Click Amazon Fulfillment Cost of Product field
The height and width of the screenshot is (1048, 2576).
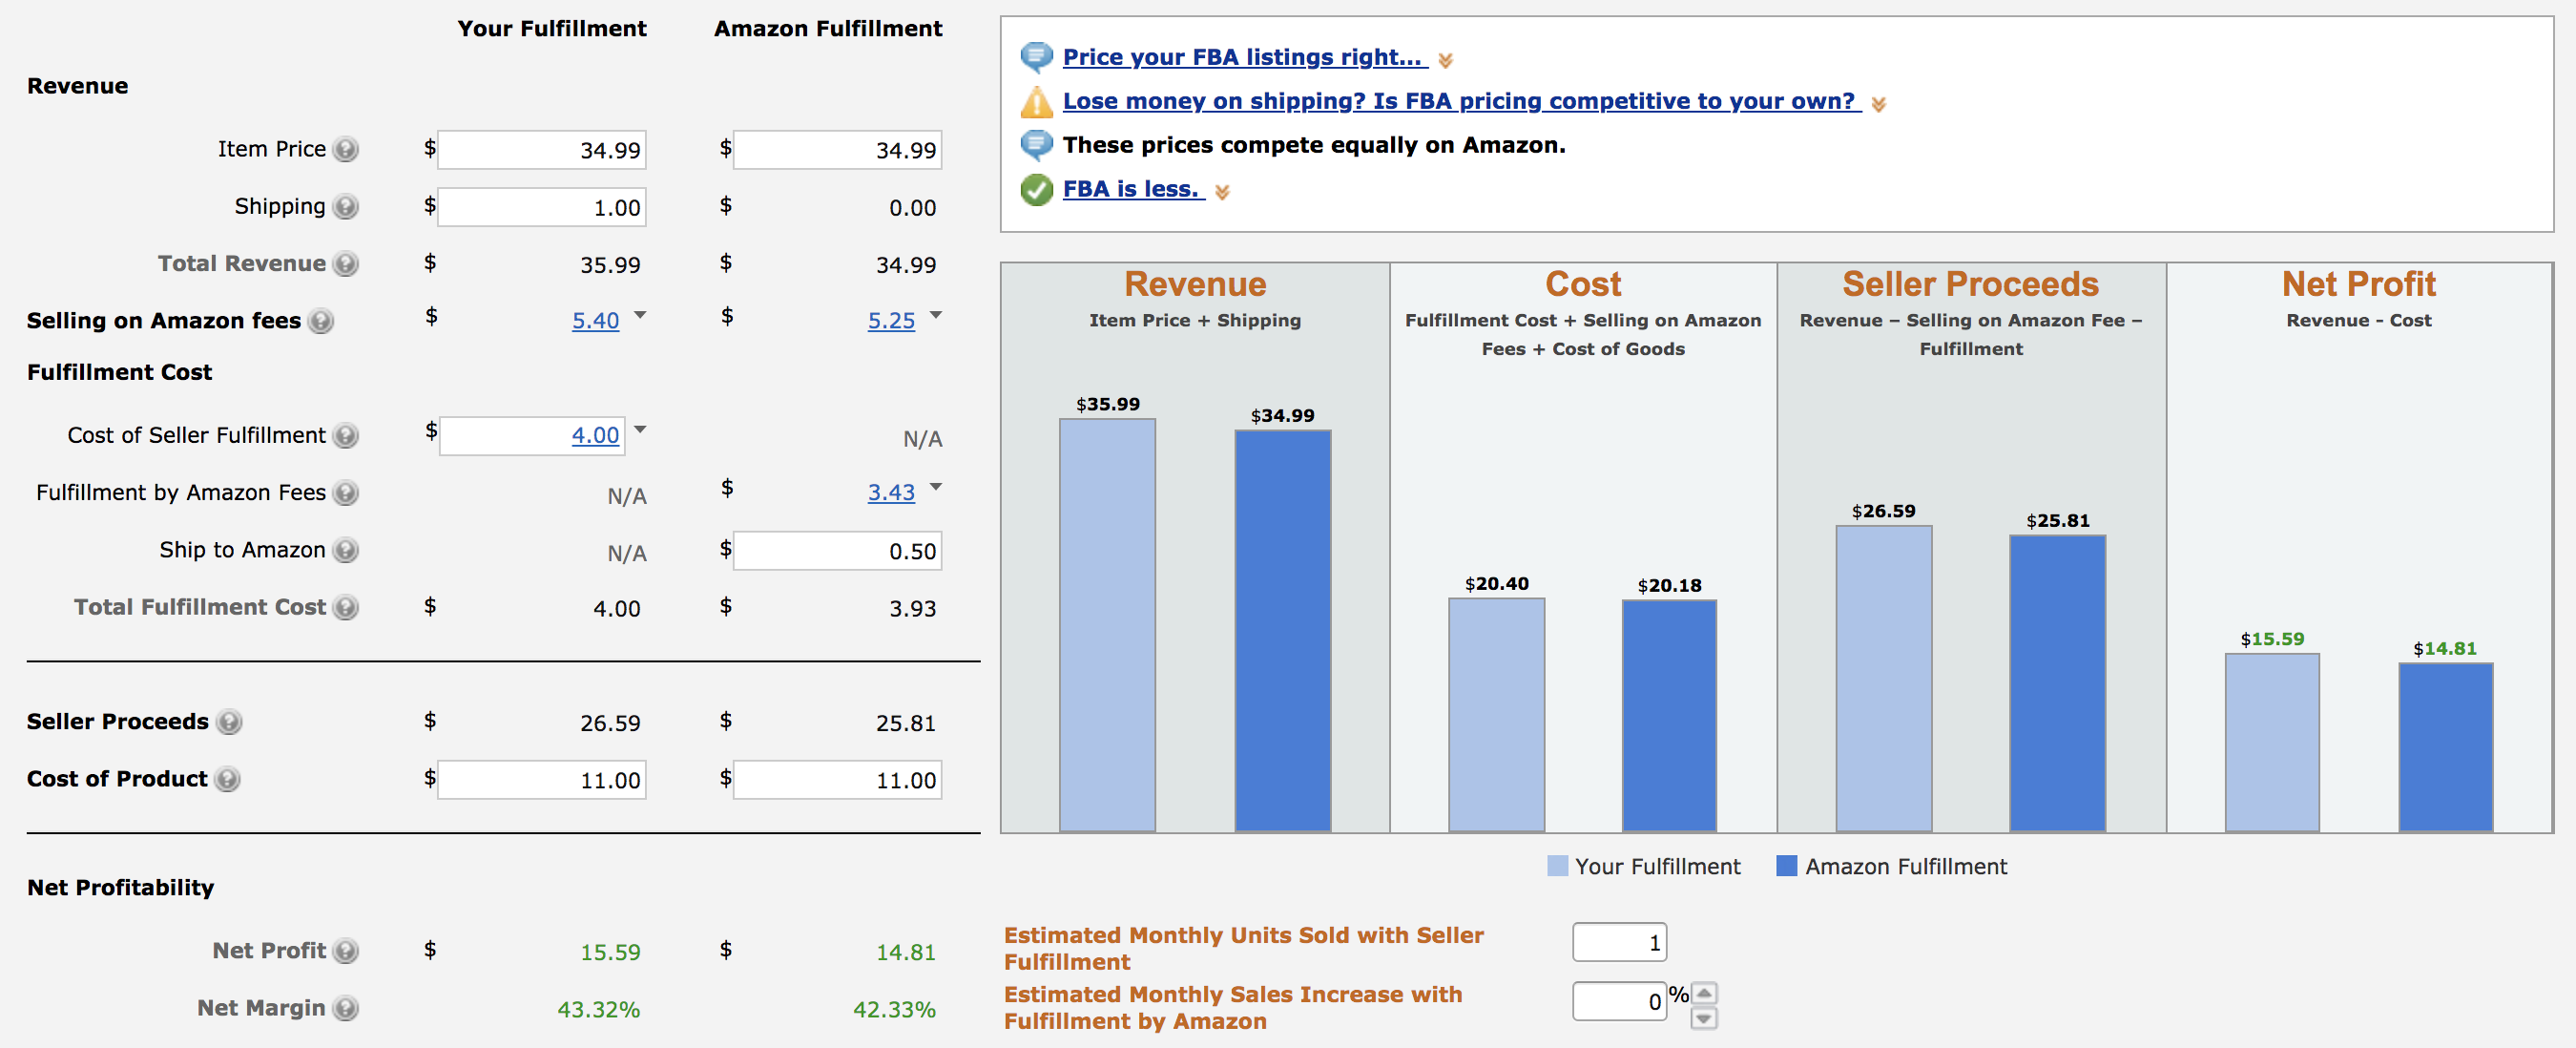click(x=838, y=780)
